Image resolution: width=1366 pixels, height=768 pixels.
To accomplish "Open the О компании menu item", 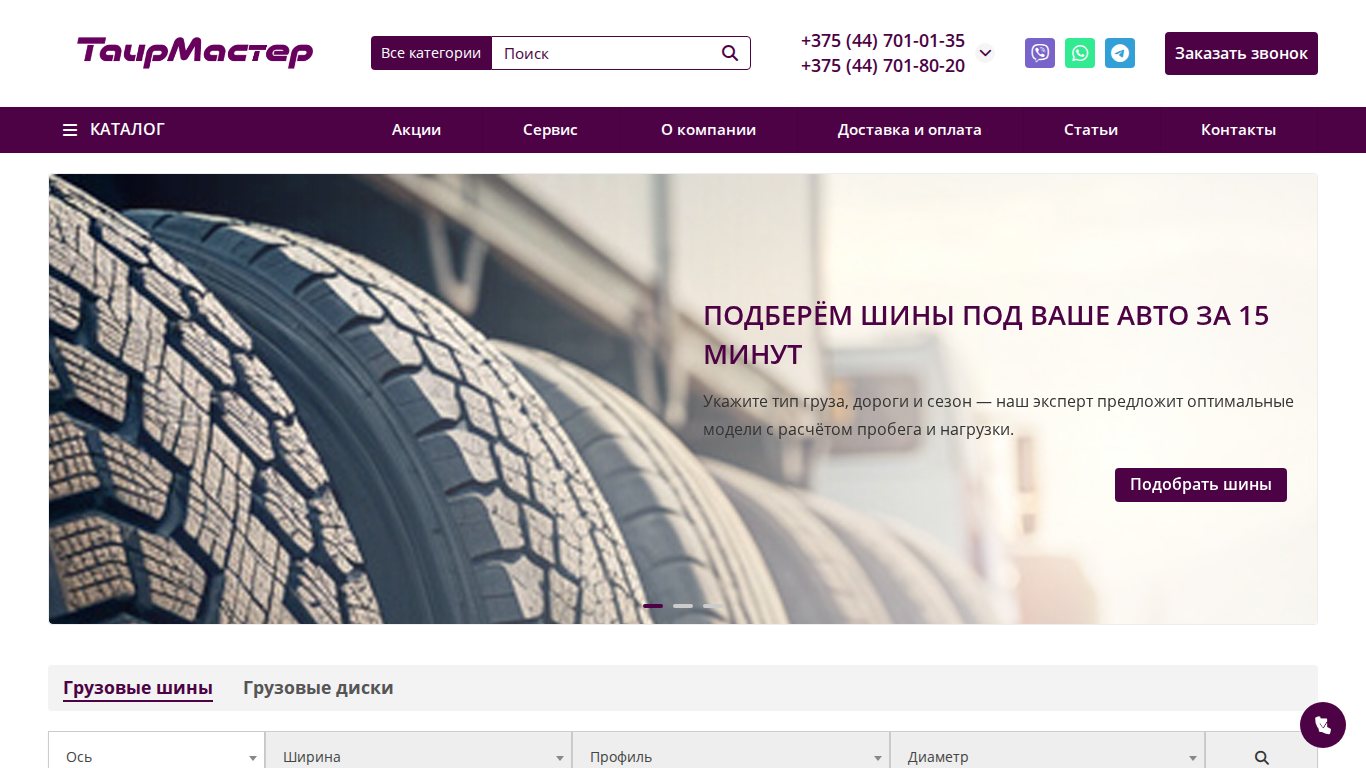I will [x=708, y=130].
